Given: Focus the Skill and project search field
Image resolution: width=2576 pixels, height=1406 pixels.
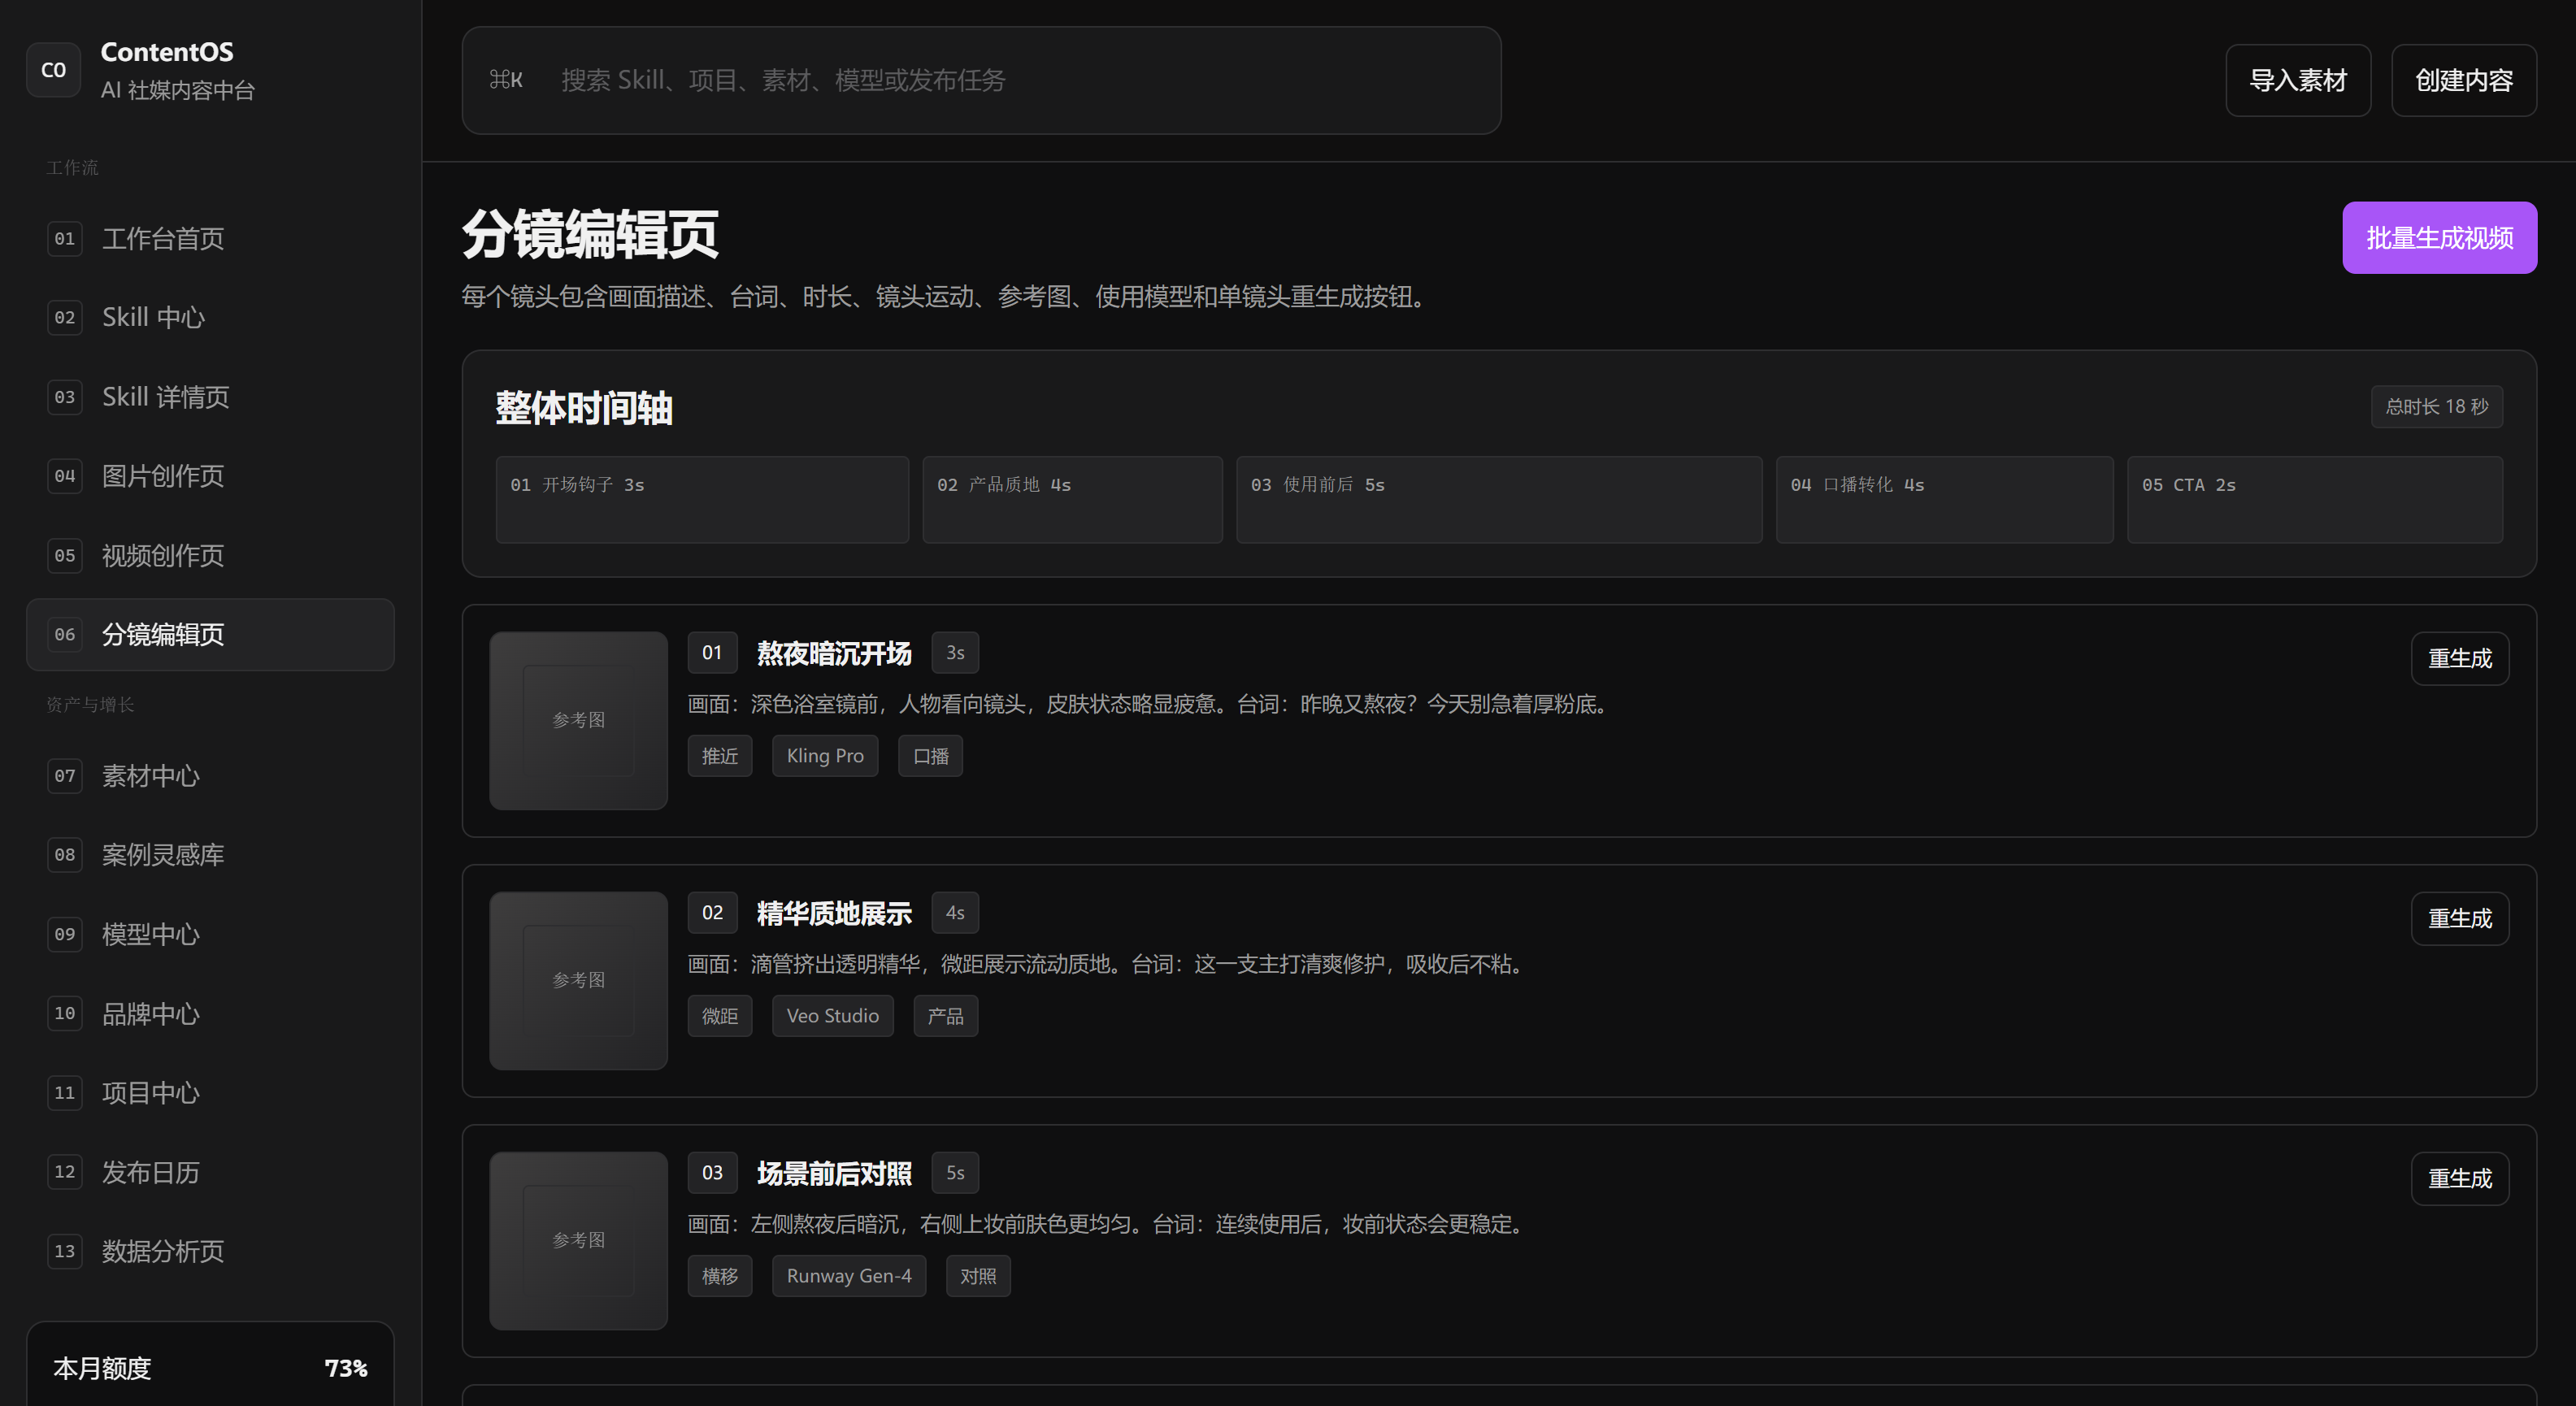Looking at the screenshot, I should point(981,80).
